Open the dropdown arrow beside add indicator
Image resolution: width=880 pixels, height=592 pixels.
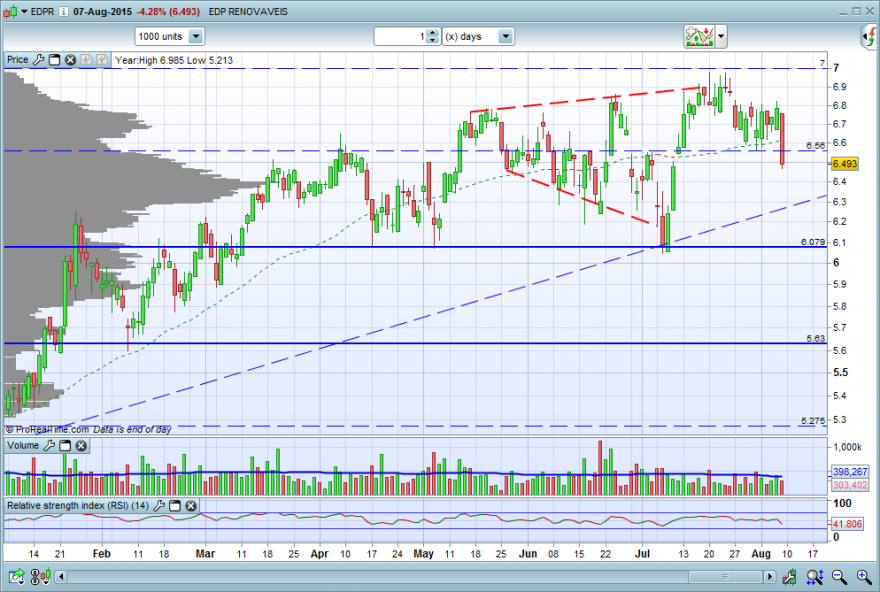(x=721, y=37)
